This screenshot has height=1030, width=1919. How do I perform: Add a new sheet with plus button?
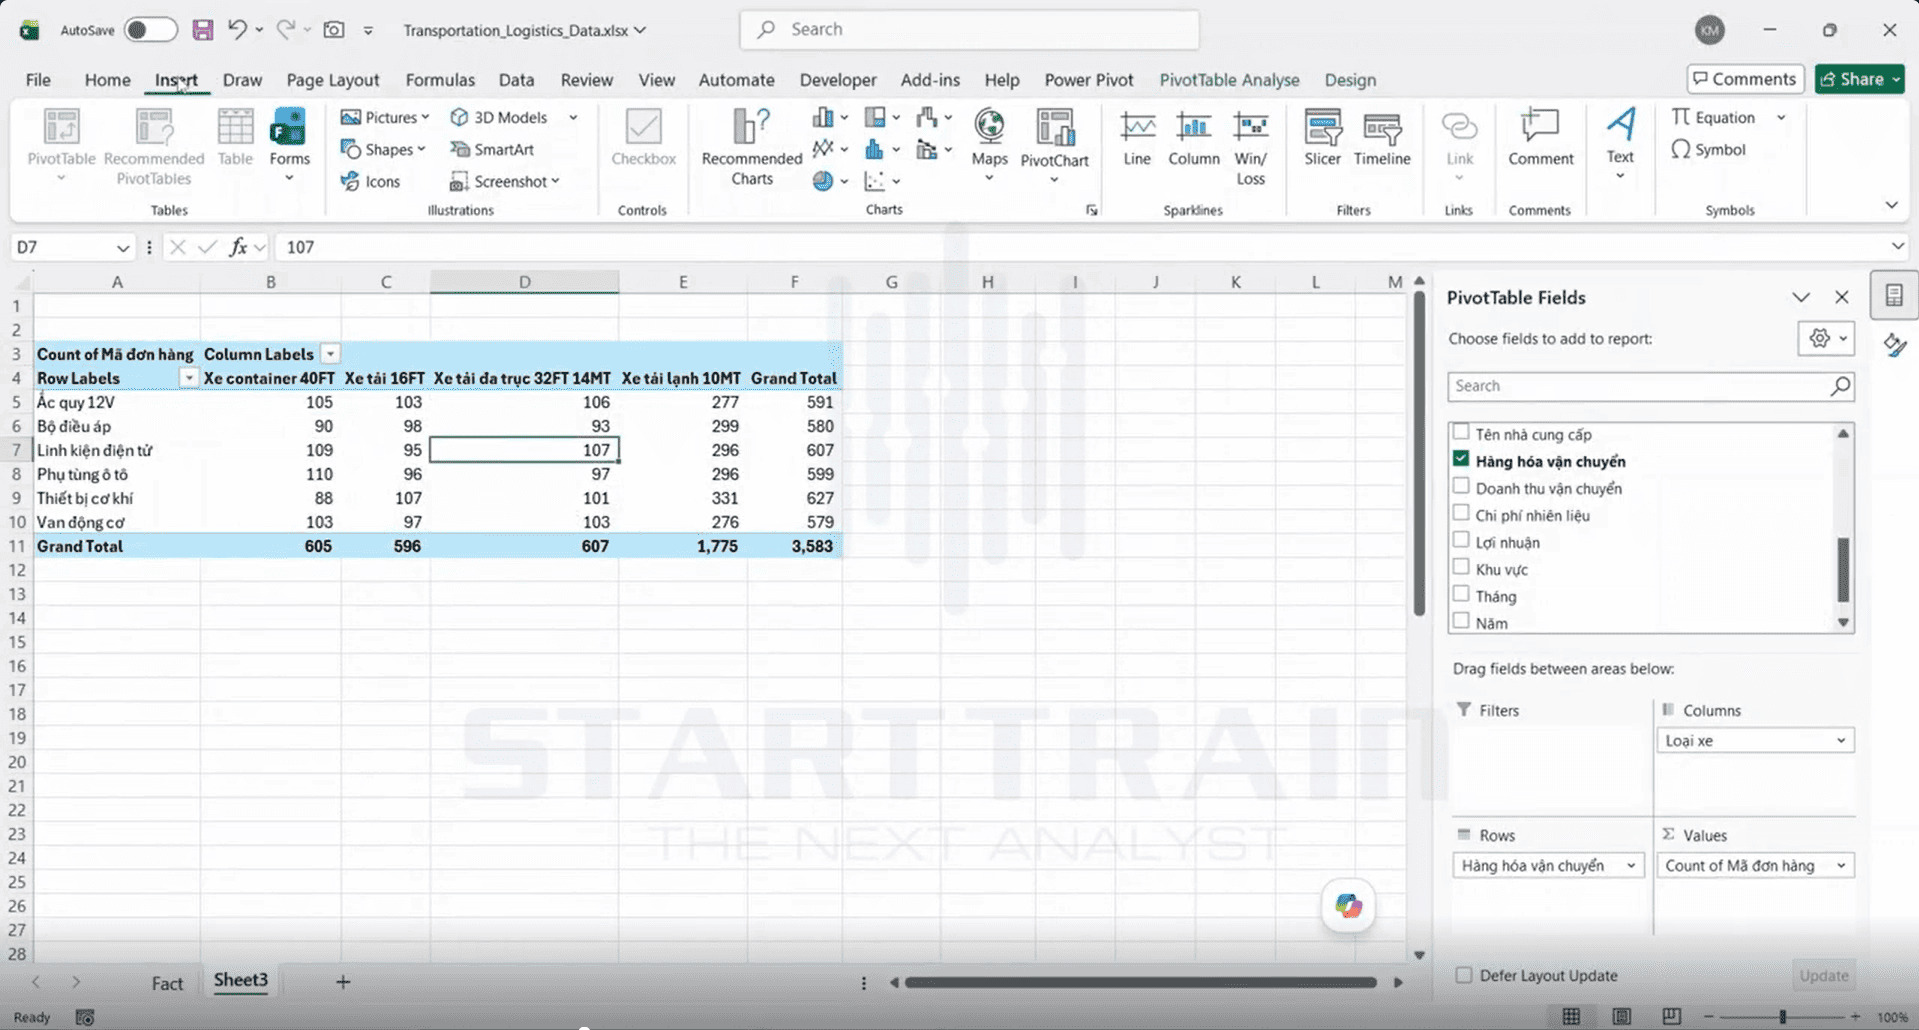343,982
